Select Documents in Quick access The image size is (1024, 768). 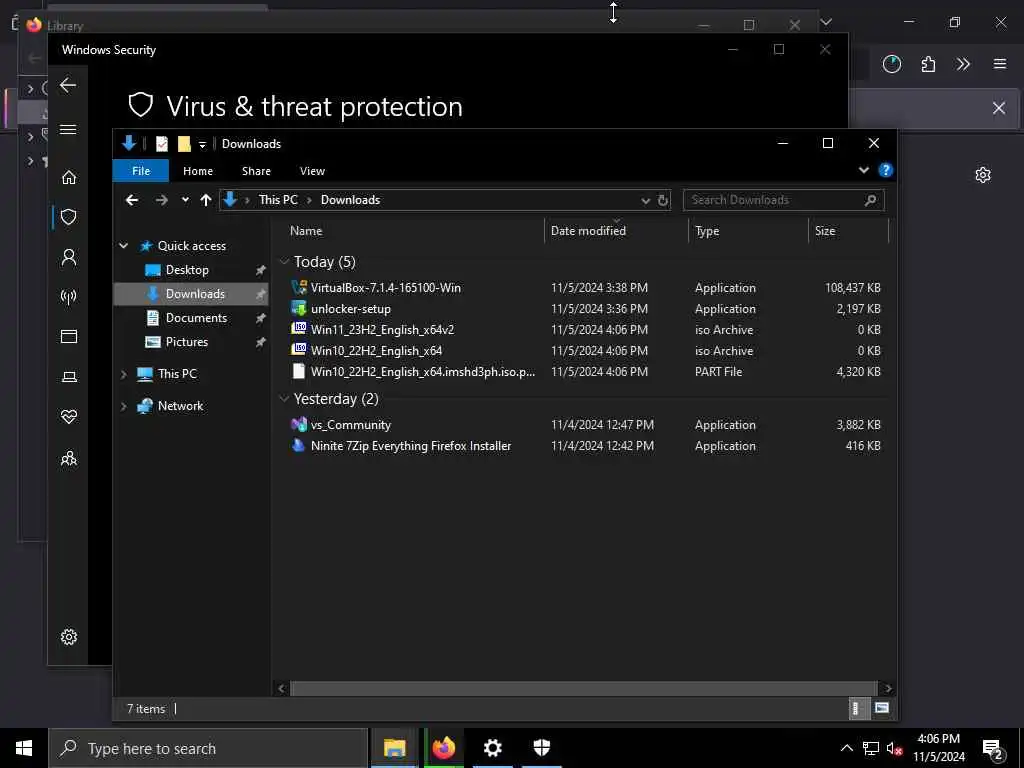click(196, 318)
